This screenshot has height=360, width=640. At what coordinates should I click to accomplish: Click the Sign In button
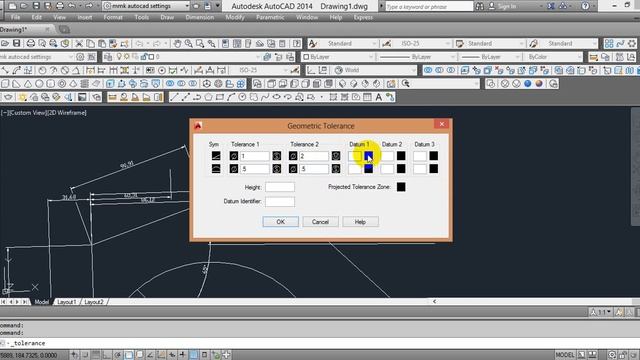(502, 6)
